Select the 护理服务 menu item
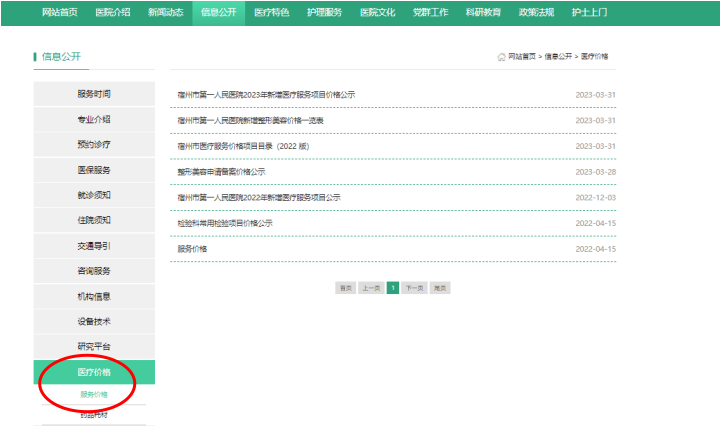 [325, 12]
